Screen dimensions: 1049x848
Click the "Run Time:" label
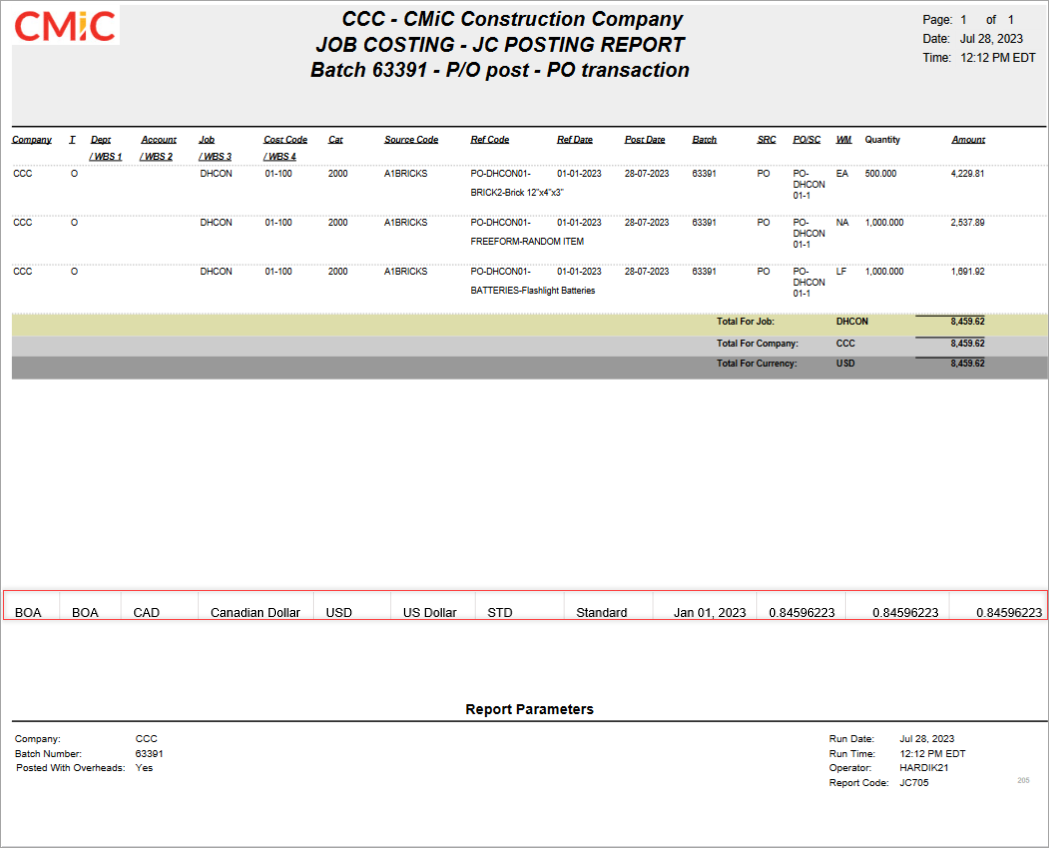tap(852, 754)
